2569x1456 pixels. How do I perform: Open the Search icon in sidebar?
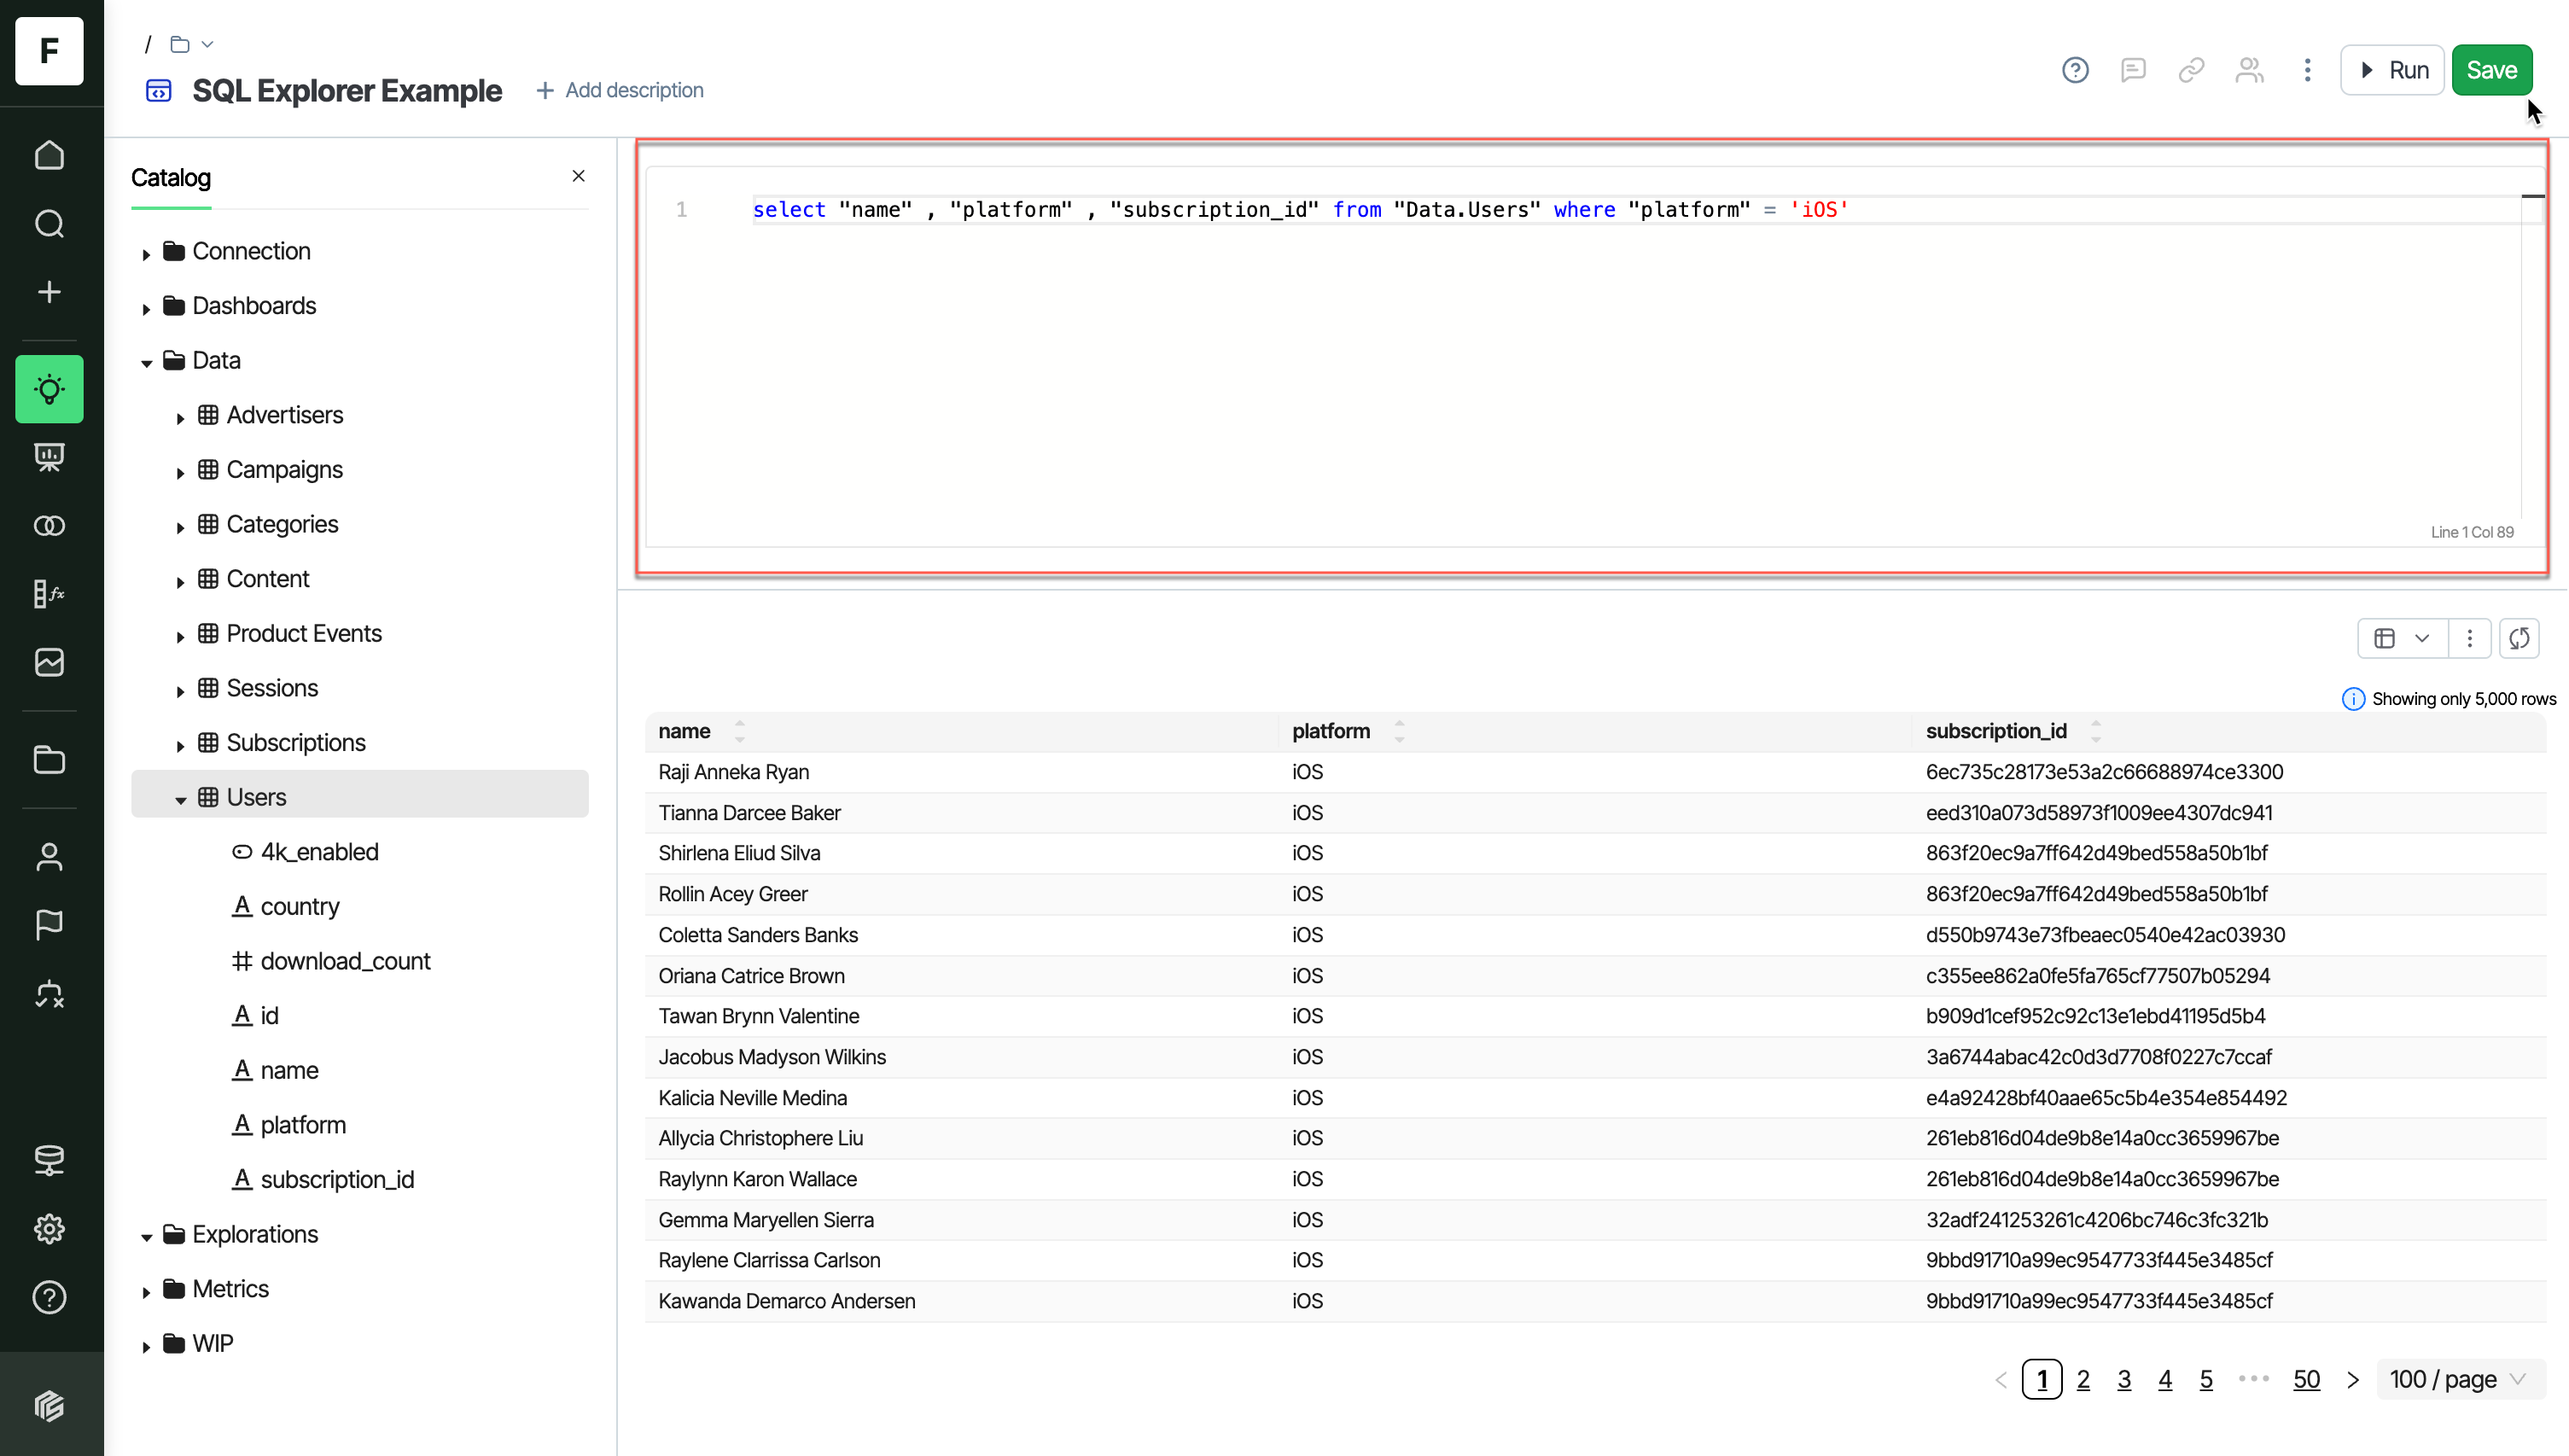(x=49, y=223)
